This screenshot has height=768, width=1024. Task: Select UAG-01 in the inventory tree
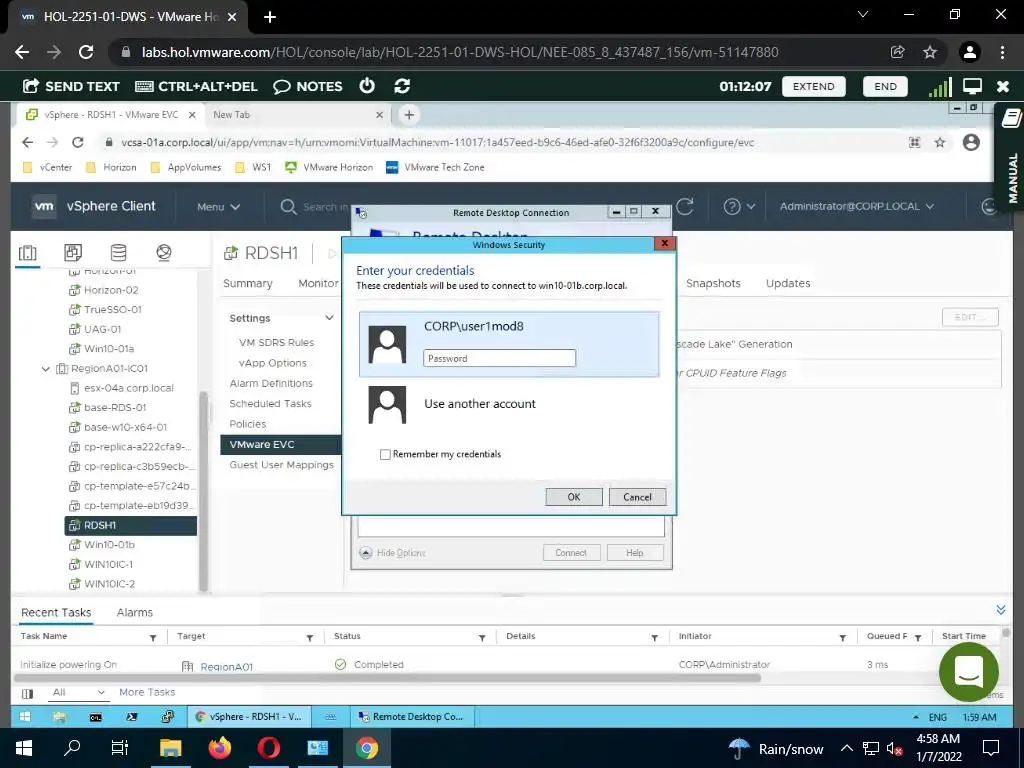pos(103,329)
